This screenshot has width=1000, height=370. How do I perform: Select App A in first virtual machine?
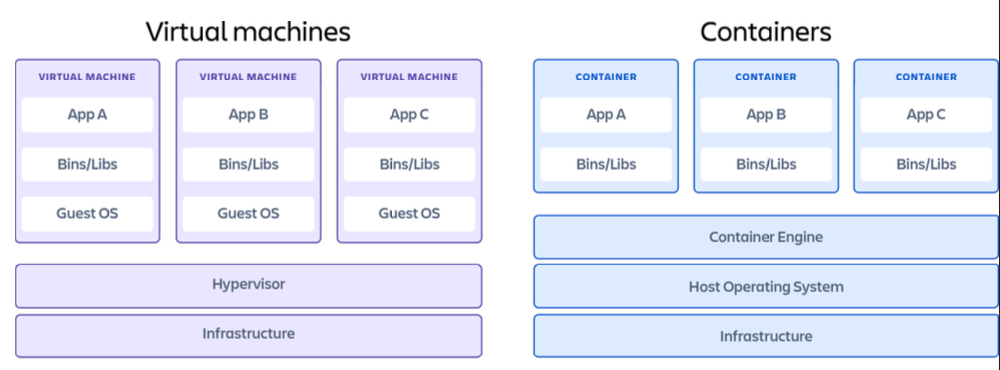point(87,115)
